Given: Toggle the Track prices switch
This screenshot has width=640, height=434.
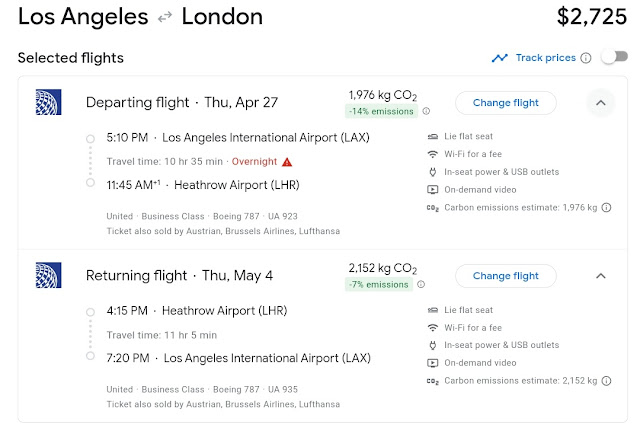Looking at the screenshot, I should [613, 58].
